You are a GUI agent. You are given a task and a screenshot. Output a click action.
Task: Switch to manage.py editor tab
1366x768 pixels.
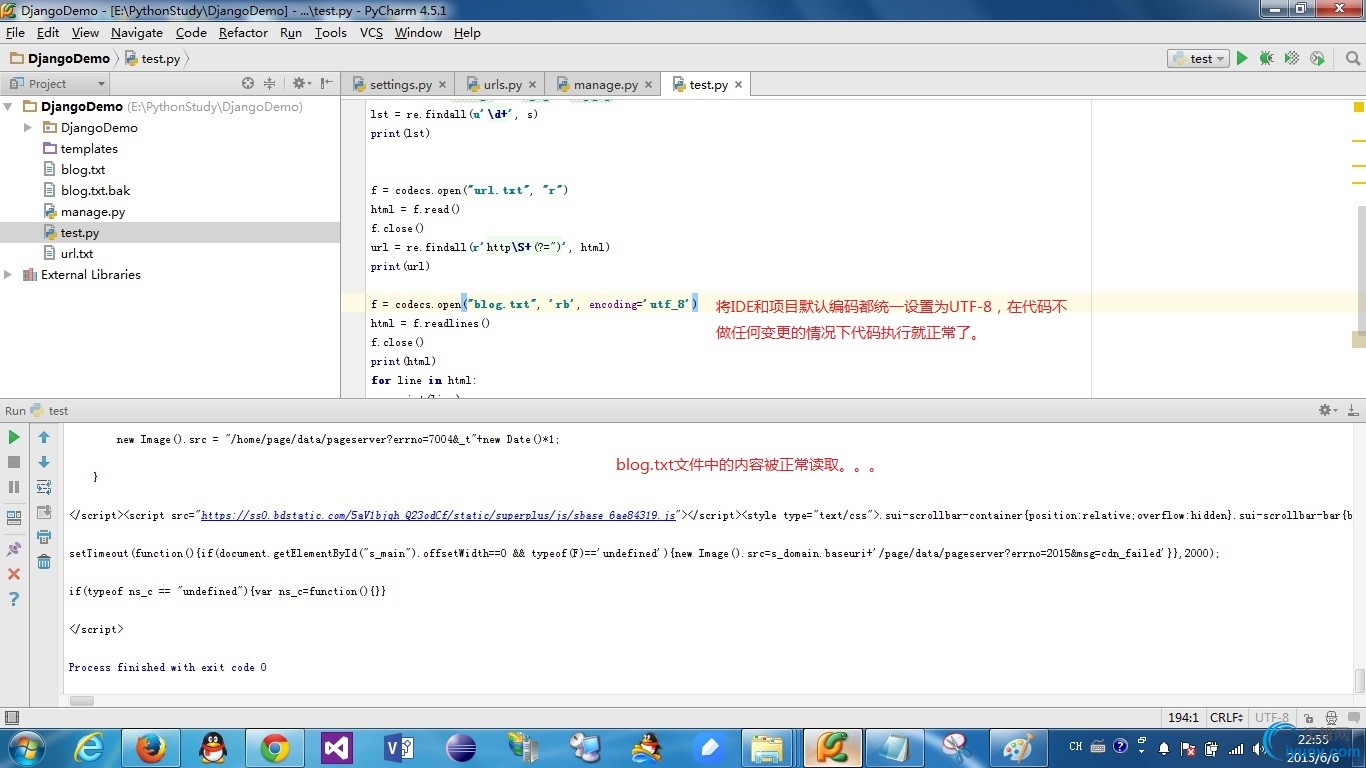pyautogui.click(x=603, y=85)
